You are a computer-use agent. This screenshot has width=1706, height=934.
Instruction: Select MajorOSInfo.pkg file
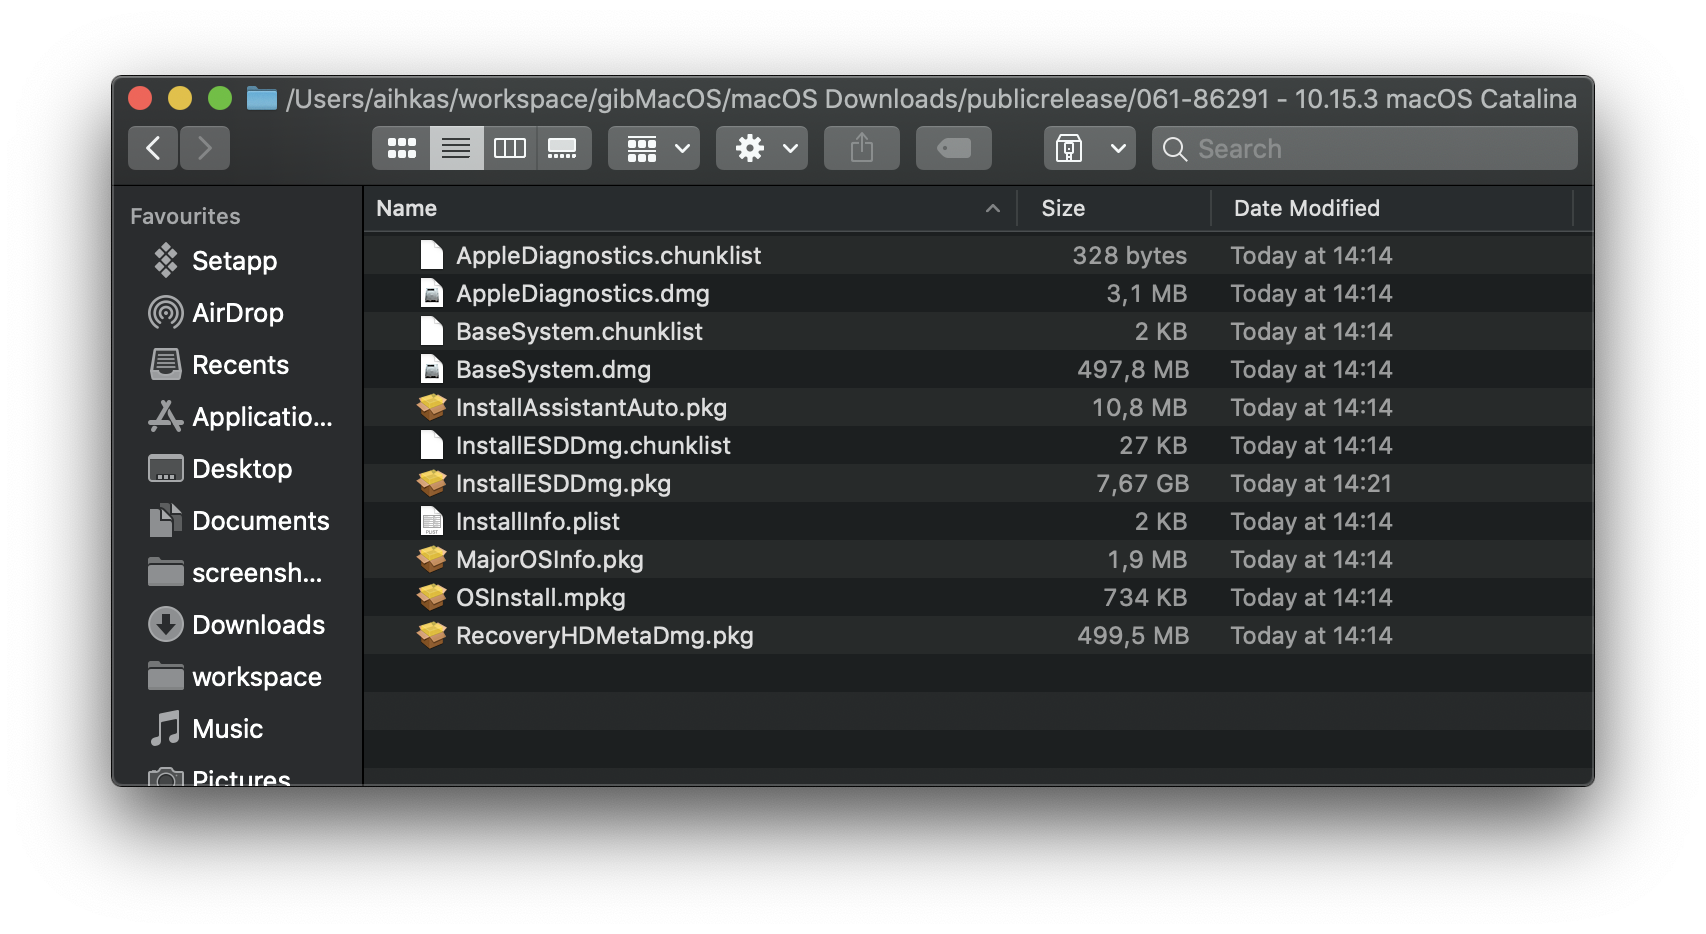(x=978, y=559)
